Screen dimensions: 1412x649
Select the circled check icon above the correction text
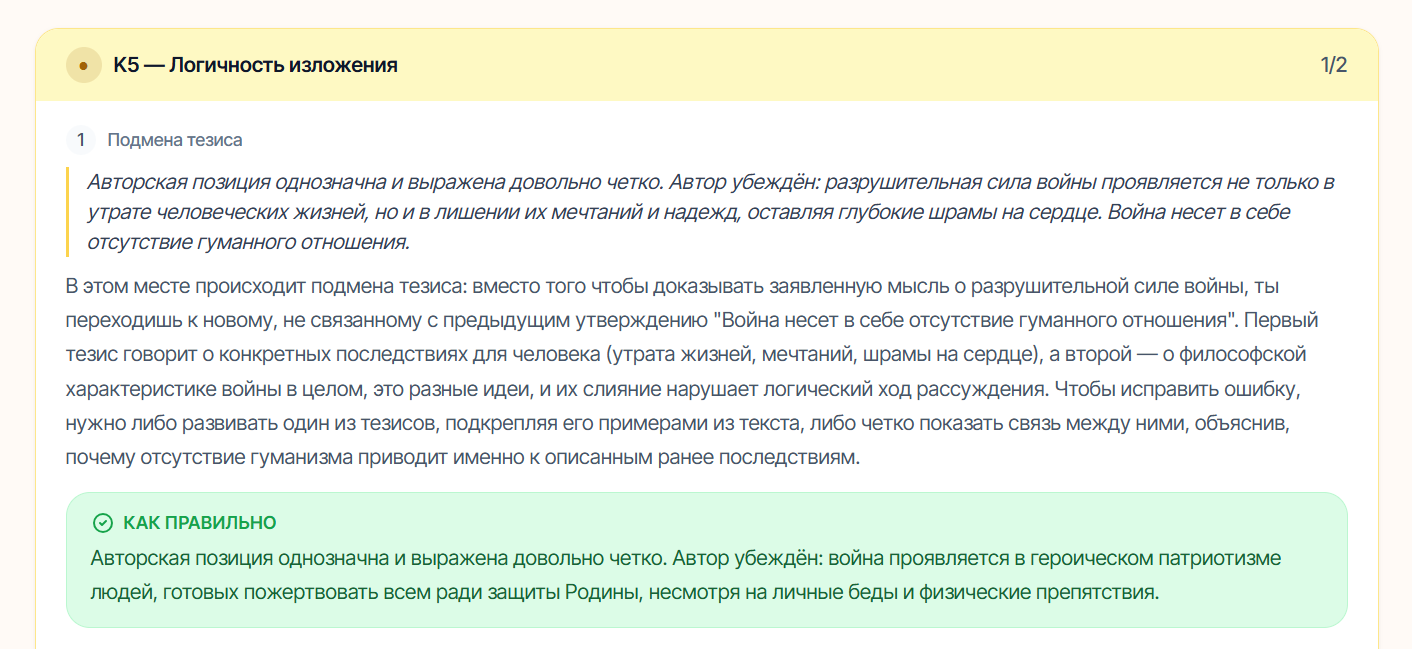pos(101,522)
